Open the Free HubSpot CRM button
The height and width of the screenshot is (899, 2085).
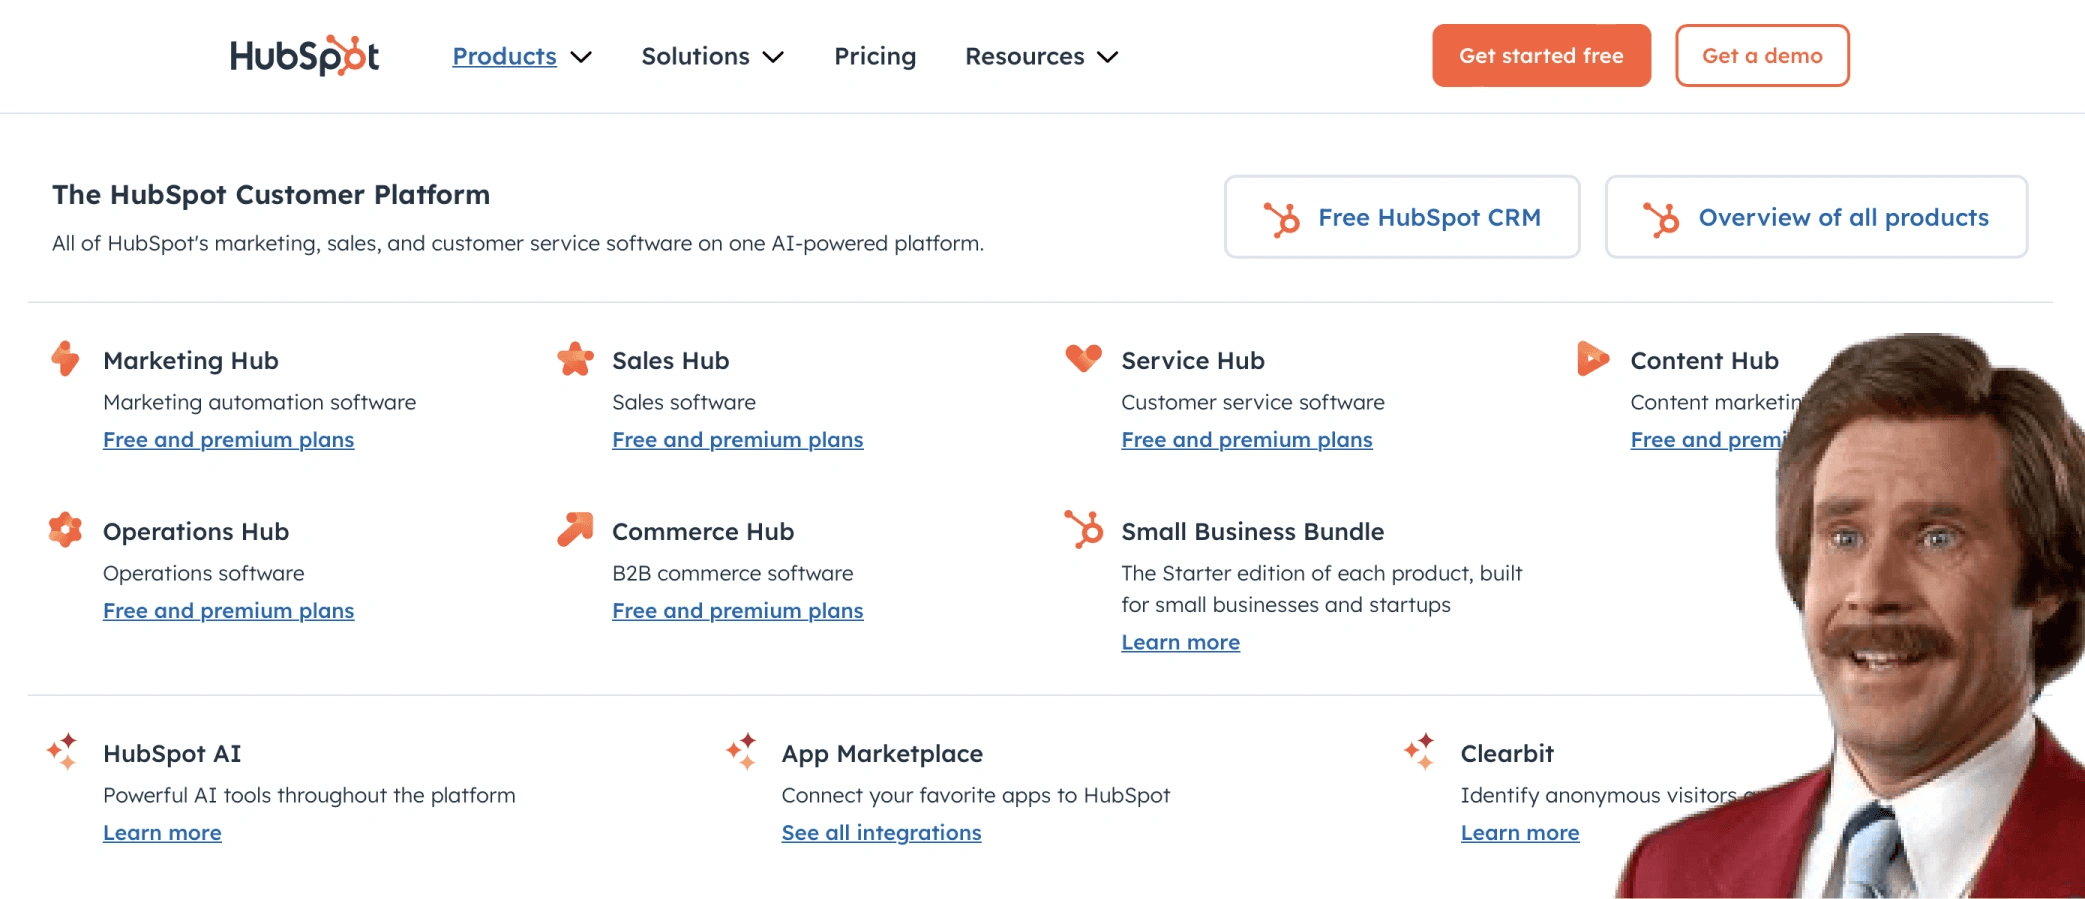click(1402, 217)
